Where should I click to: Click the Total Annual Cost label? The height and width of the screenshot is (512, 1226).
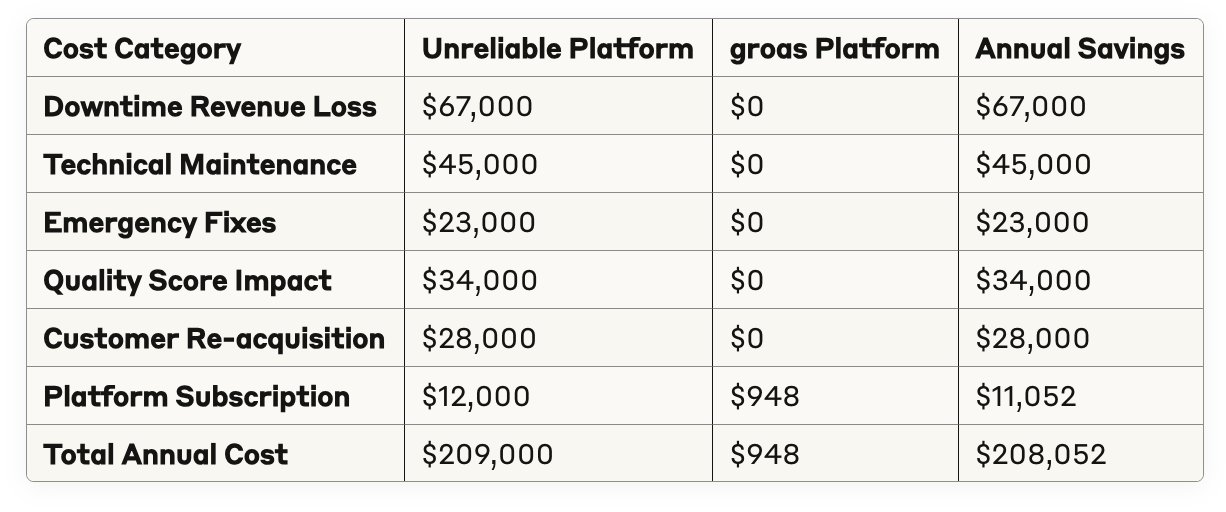coord(166,455)
